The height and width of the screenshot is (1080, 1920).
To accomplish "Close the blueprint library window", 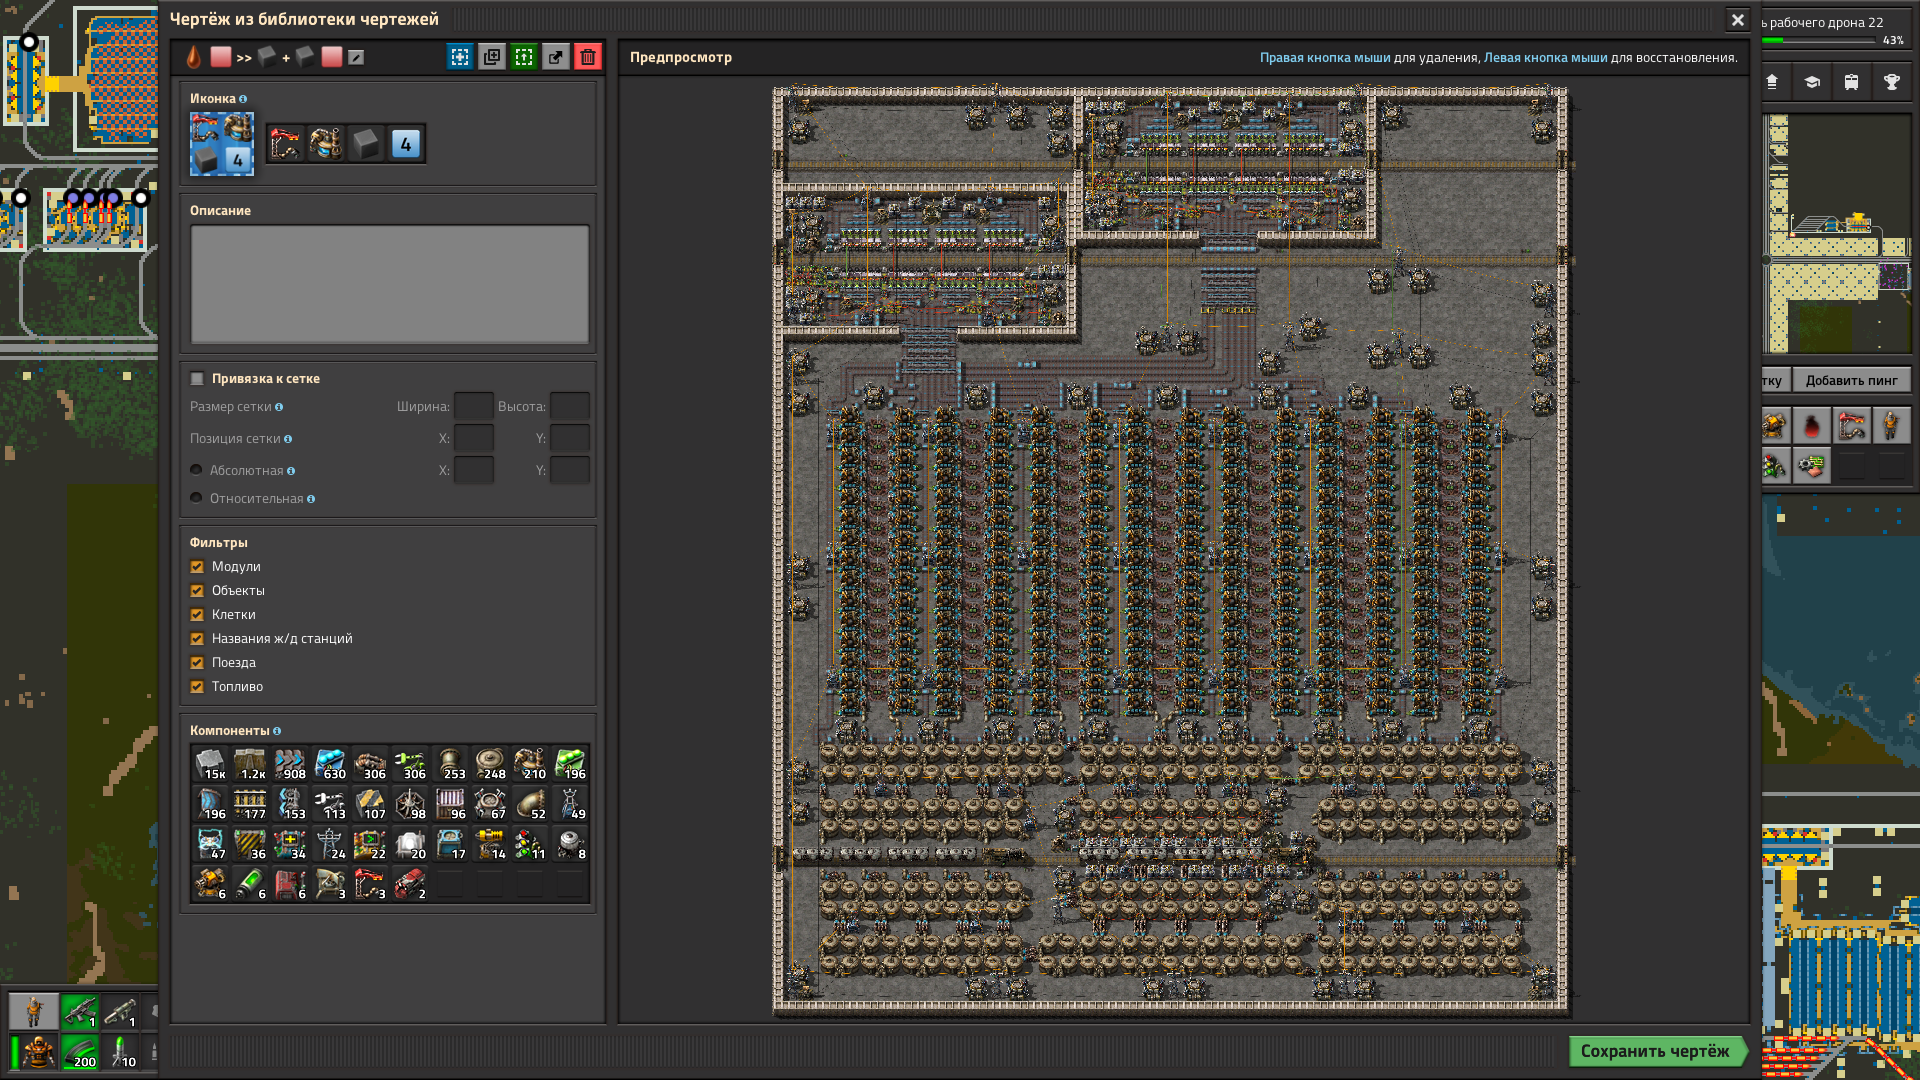I will (1738, 20).
